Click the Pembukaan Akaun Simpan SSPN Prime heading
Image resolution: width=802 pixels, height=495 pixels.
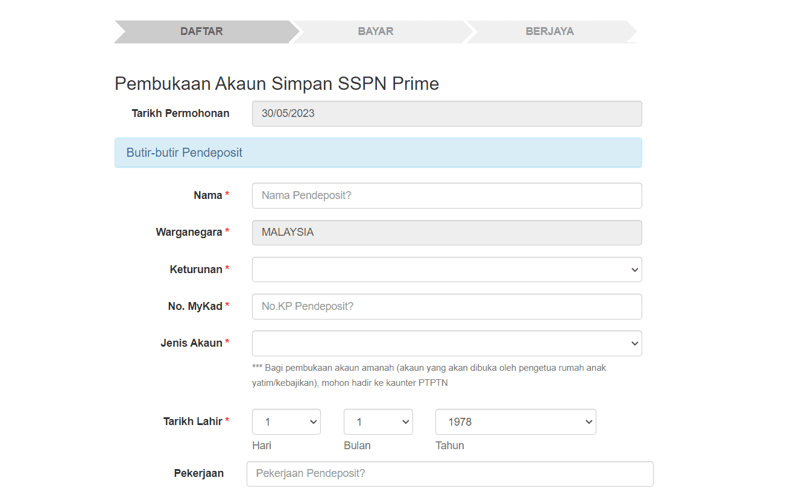coord(277,83)
